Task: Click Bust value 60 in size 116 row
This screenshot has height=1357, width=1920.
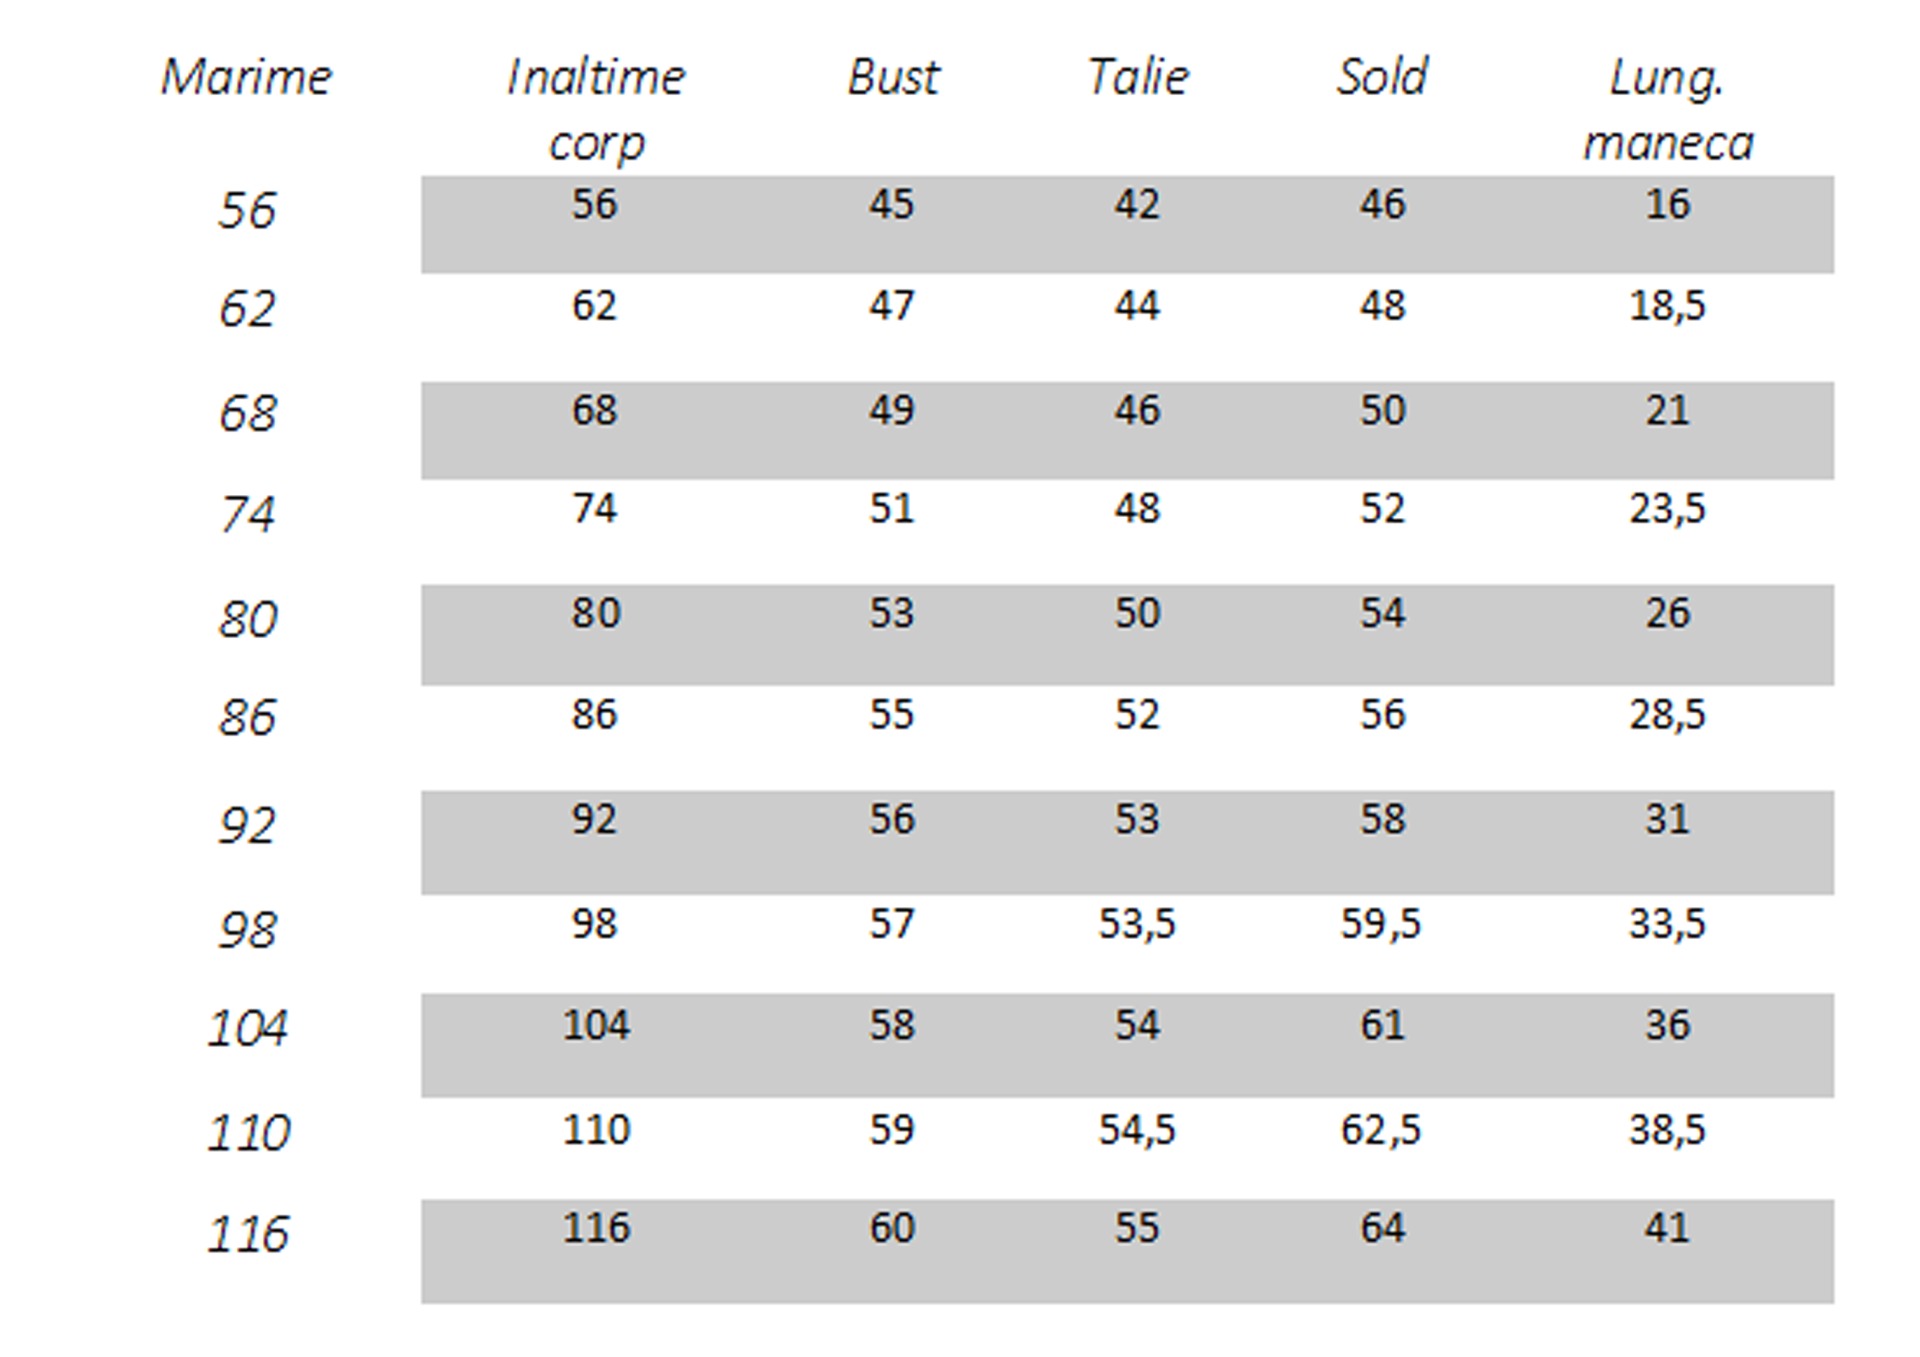Action: coord(891,1228)
